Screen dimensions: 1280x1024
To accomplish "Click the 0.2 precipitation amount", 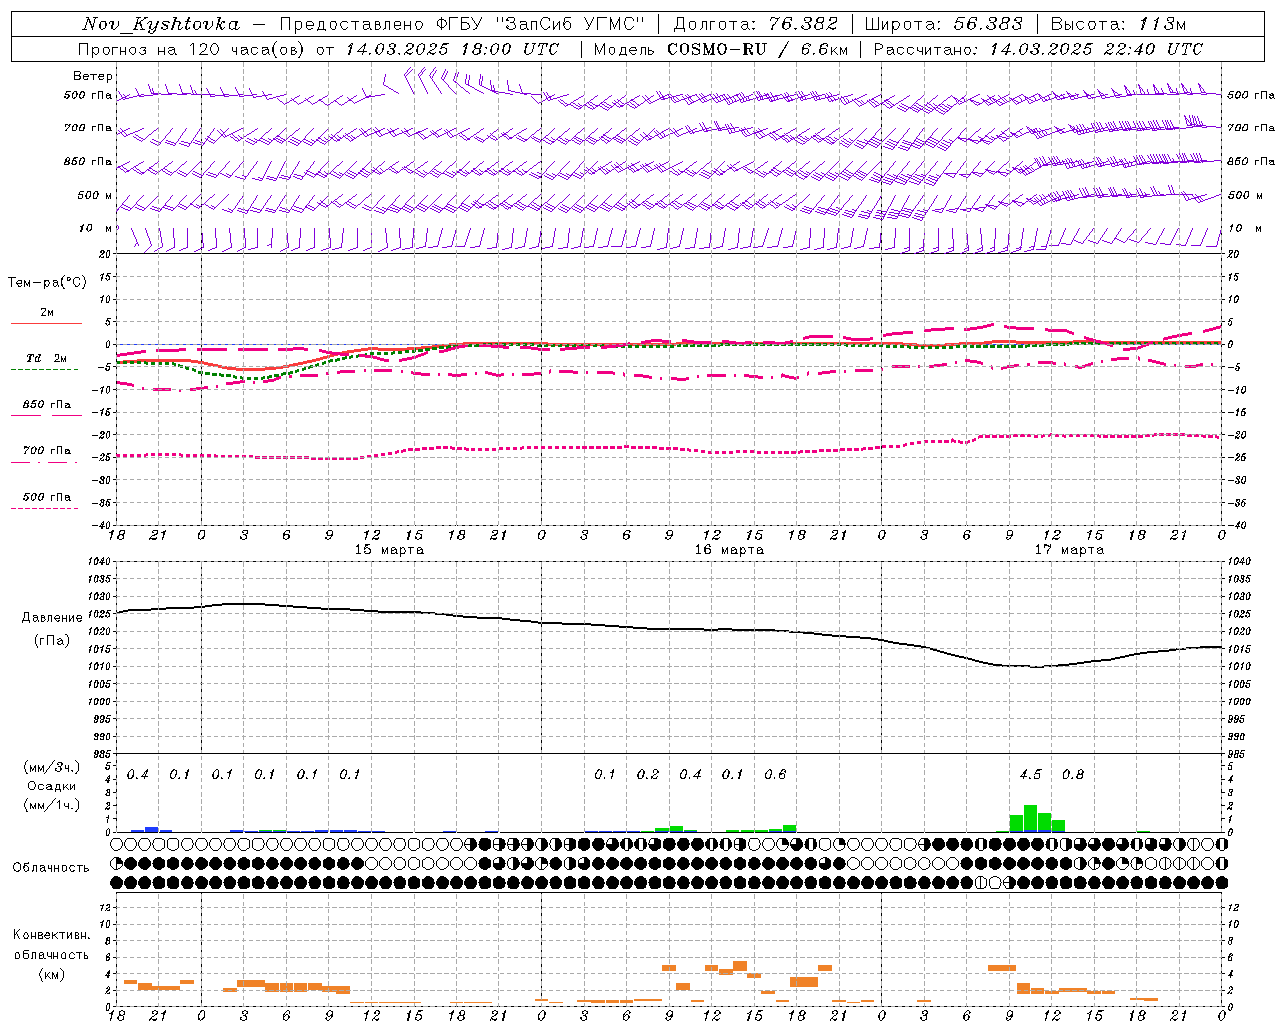I will pos(648,775).
